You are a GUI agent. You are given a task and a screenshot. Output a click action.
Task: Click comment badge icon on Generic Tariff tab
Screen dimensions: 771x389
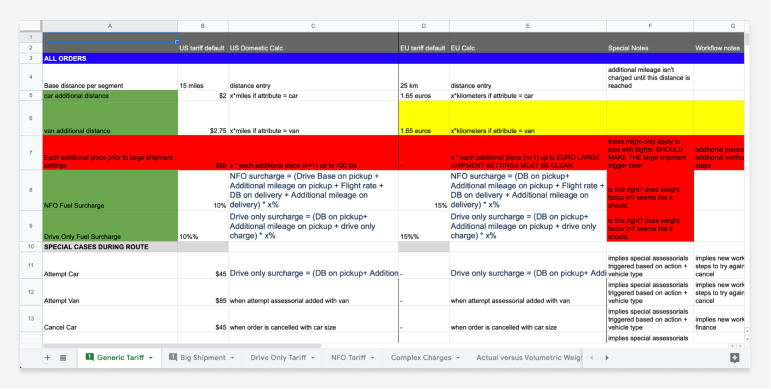[x=89, y=357]
